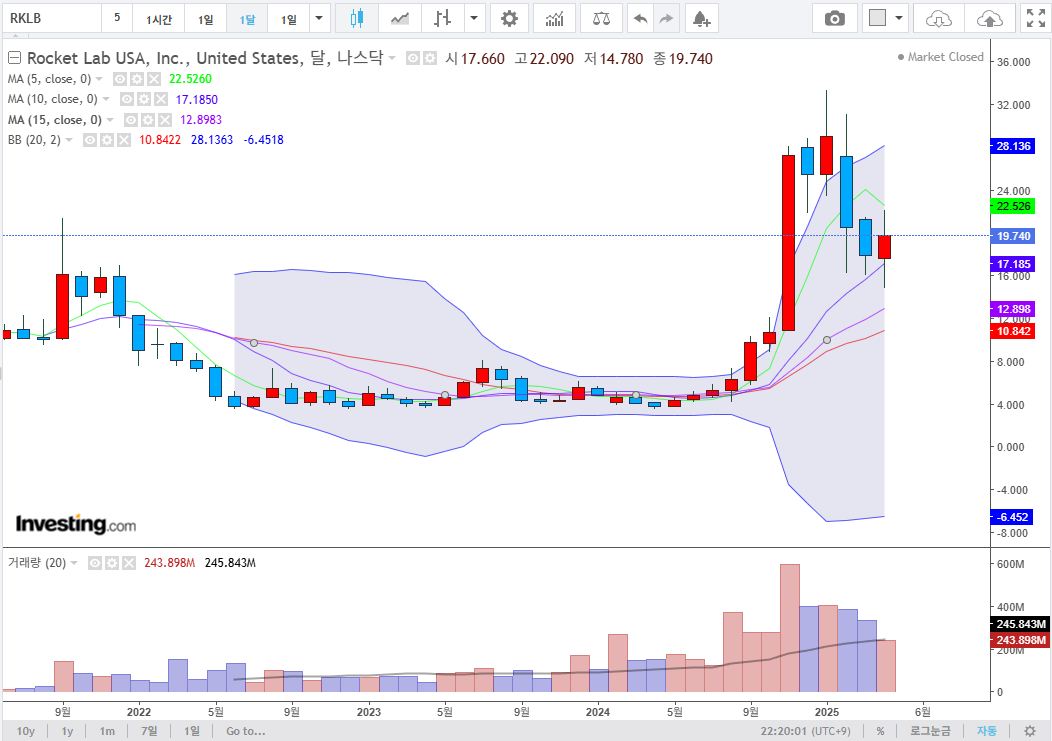
Task: Open settings for MA (5, close, 0)
Action: pos(137,79)
